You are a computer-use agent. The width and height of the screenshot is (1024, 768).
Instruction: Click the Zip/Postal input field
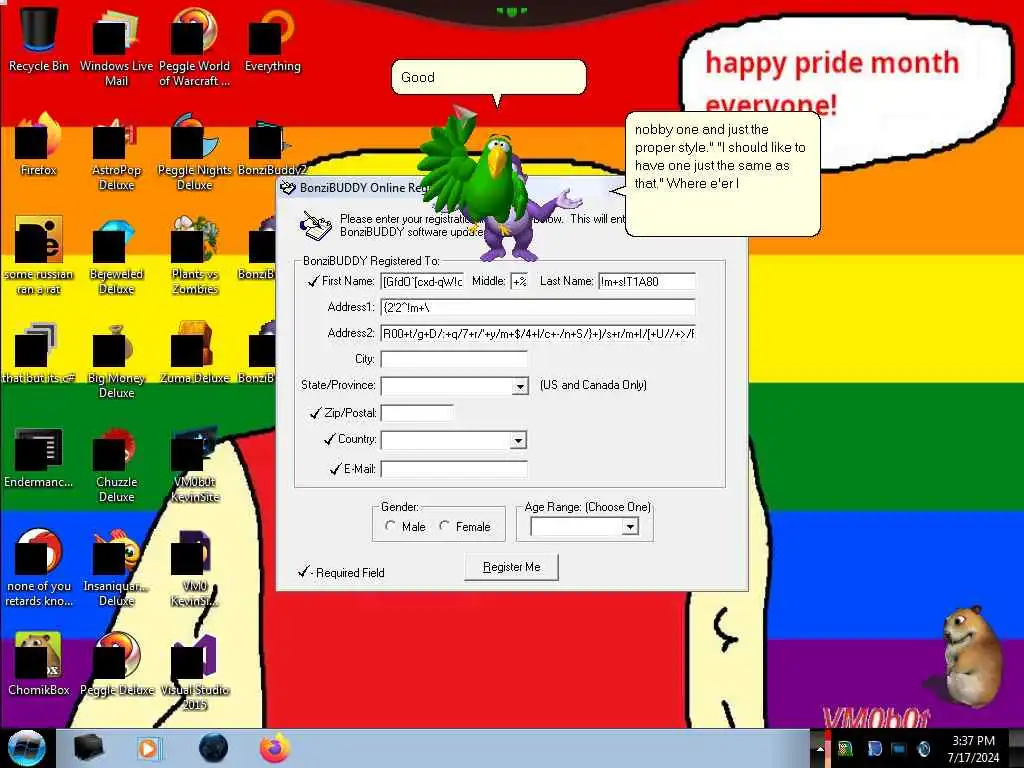coord(417,413)
